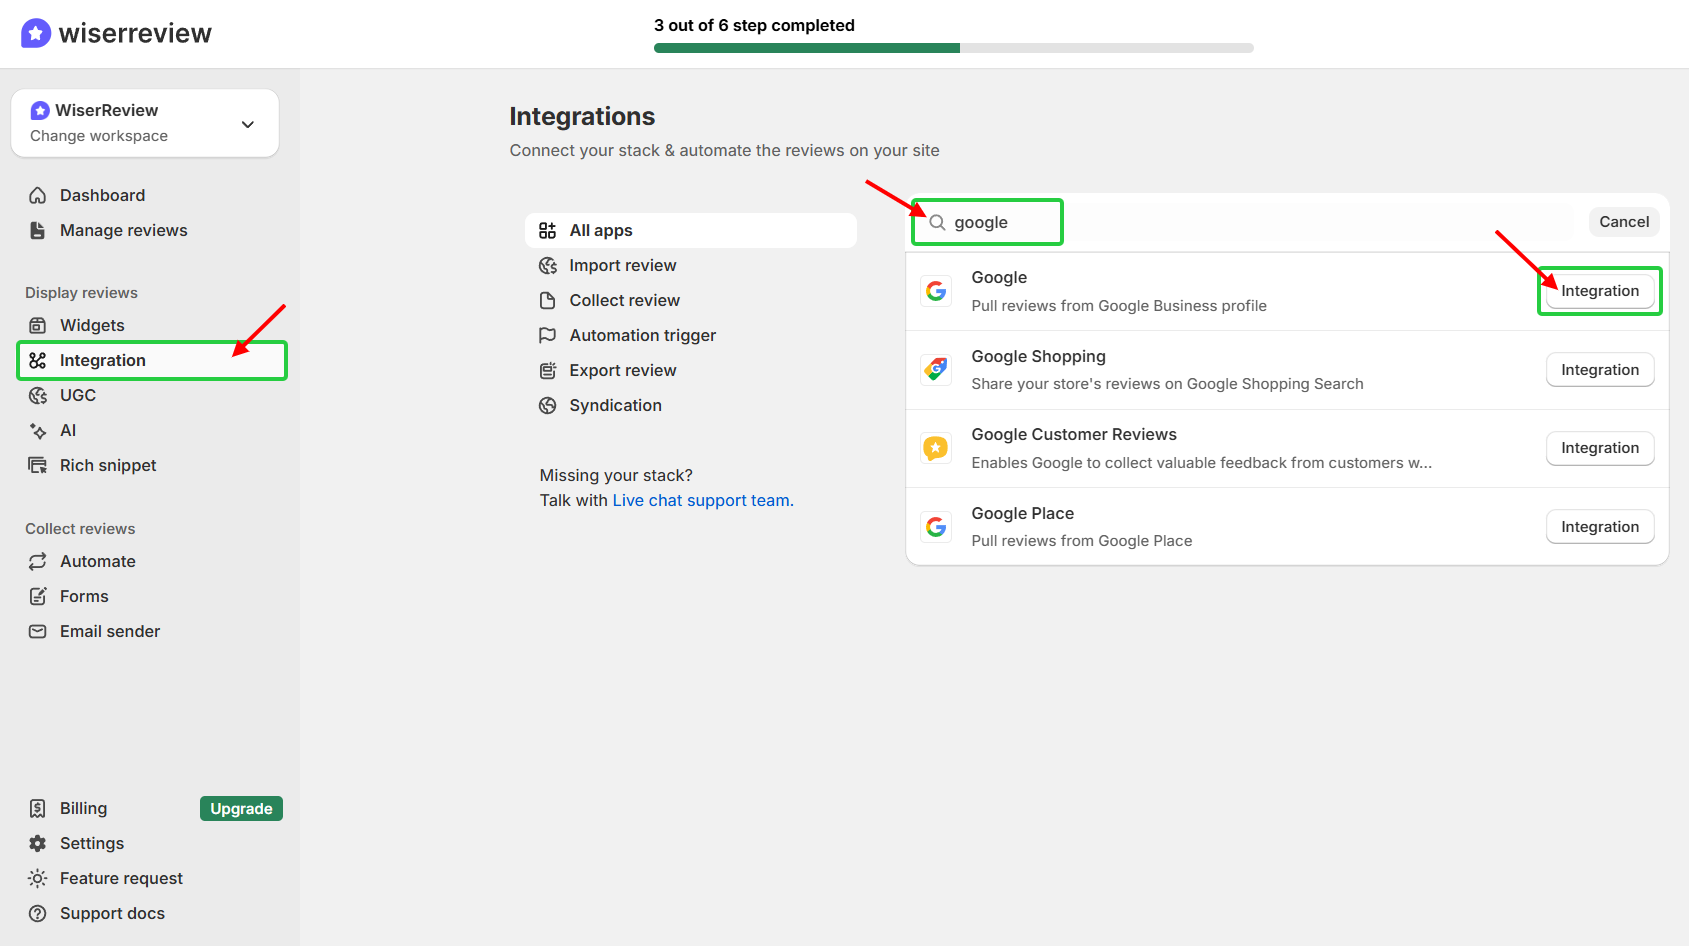
Task: Expand the Change workspace dropdown
Action: 248,123
